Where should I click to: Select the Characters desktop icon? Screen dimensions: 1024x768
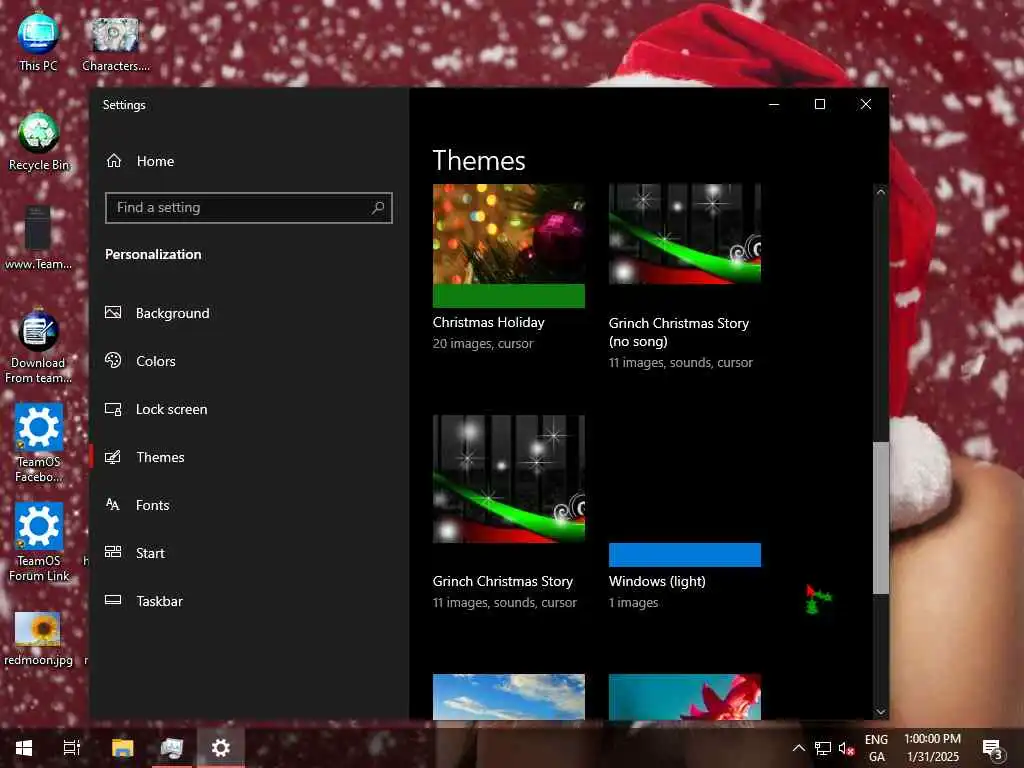(116, 43)
